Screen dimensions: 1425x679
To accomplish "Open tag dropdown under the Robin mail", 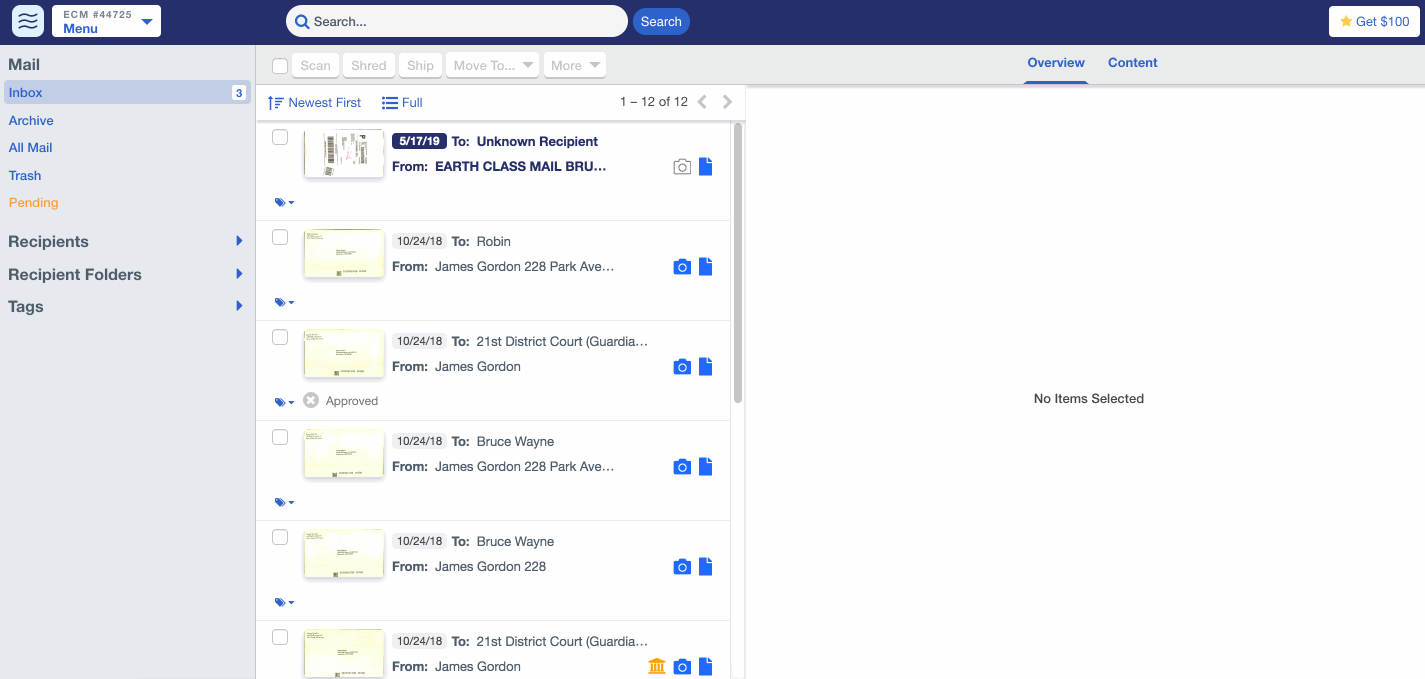I will pyautogui.click(x=284, y=302).
